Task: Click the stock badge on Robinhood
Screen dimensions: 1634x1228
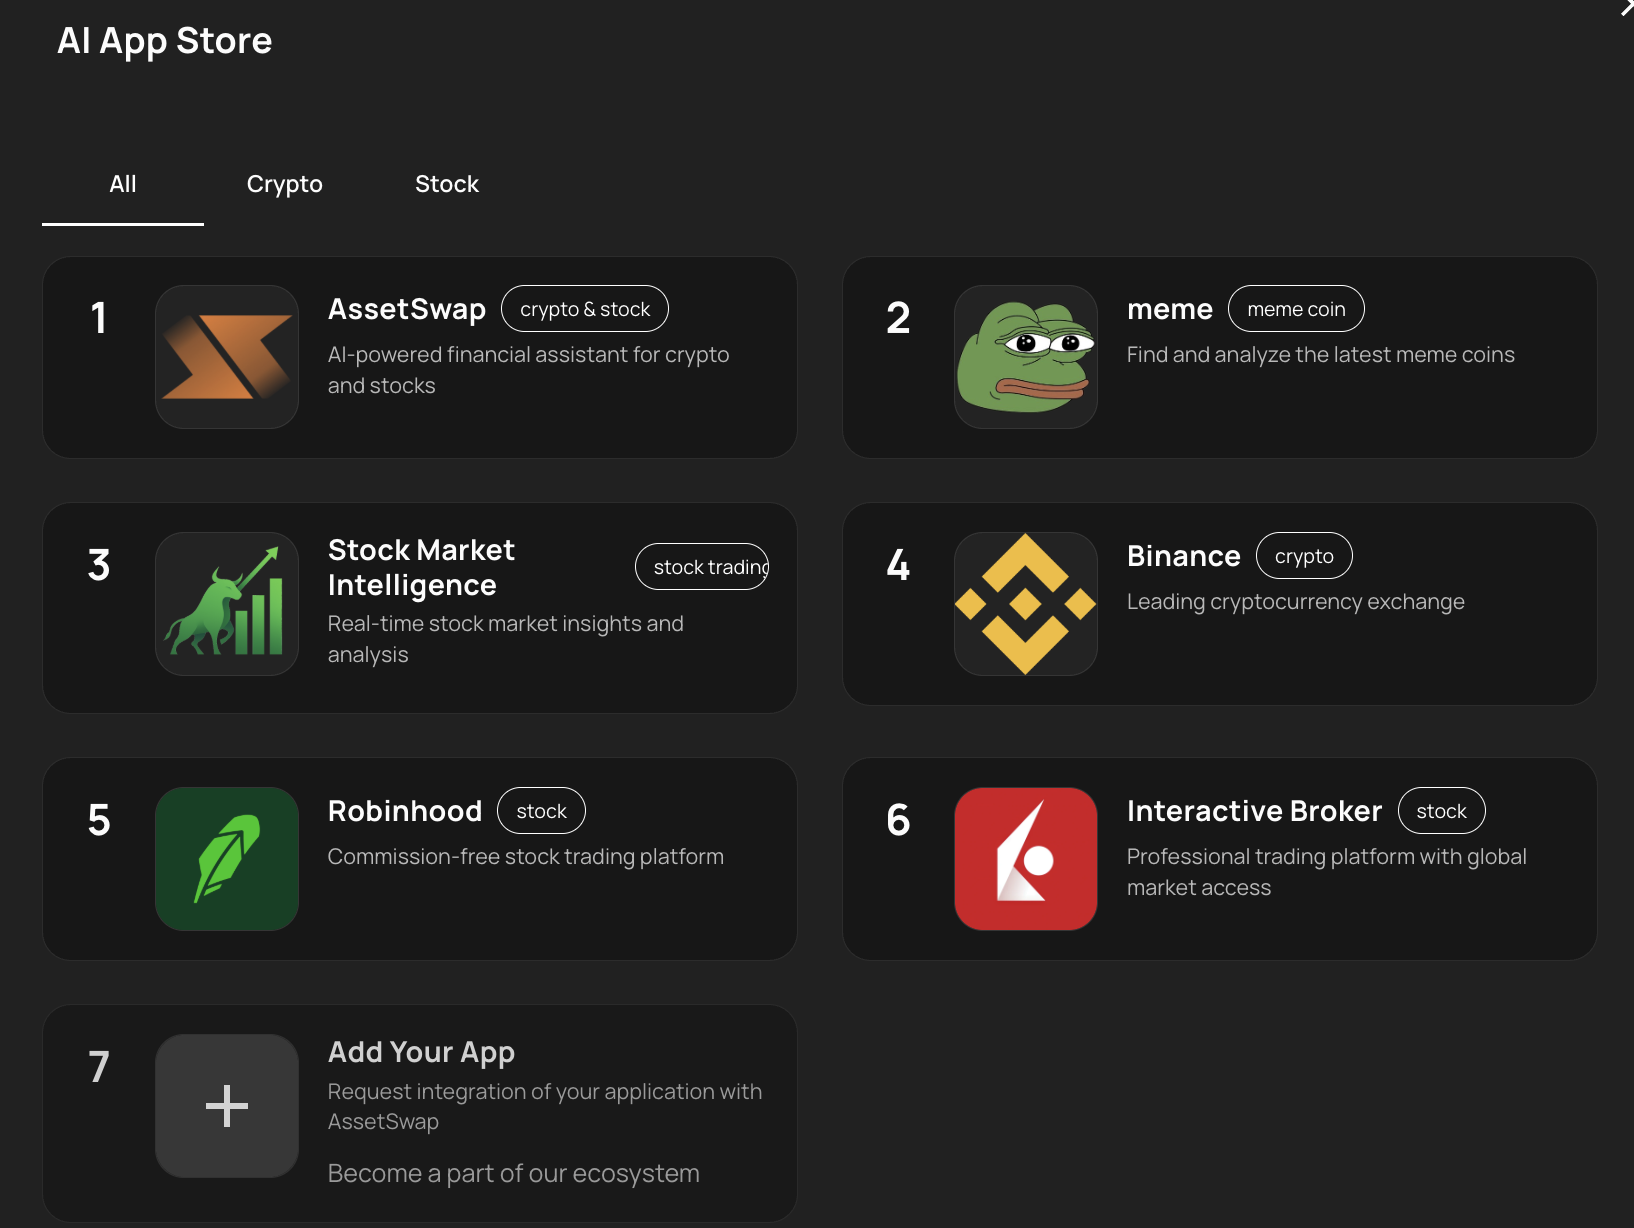Action: (x=540, y=810)
